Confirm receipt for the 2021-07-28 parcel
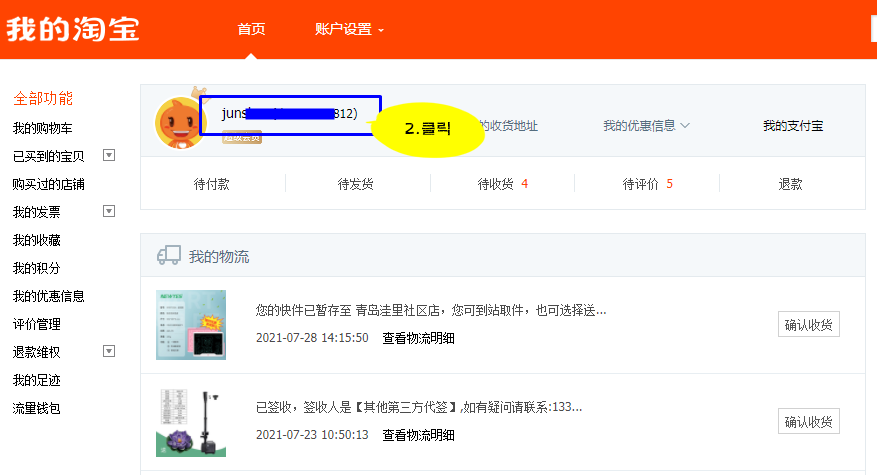The image size is (877, 475). pos(808,324)
